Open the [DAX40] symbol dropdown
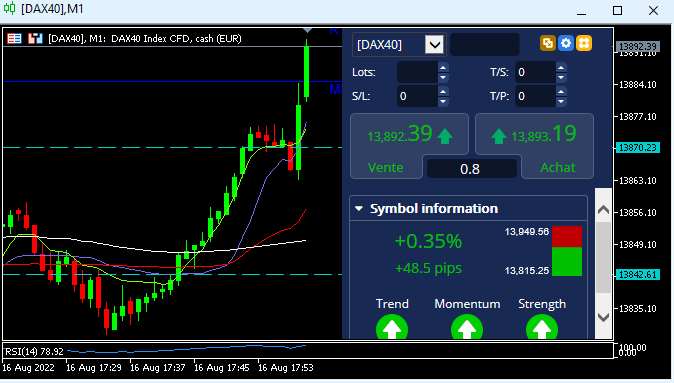The width and height of the screenshot is (674, 383). point(435,44)
